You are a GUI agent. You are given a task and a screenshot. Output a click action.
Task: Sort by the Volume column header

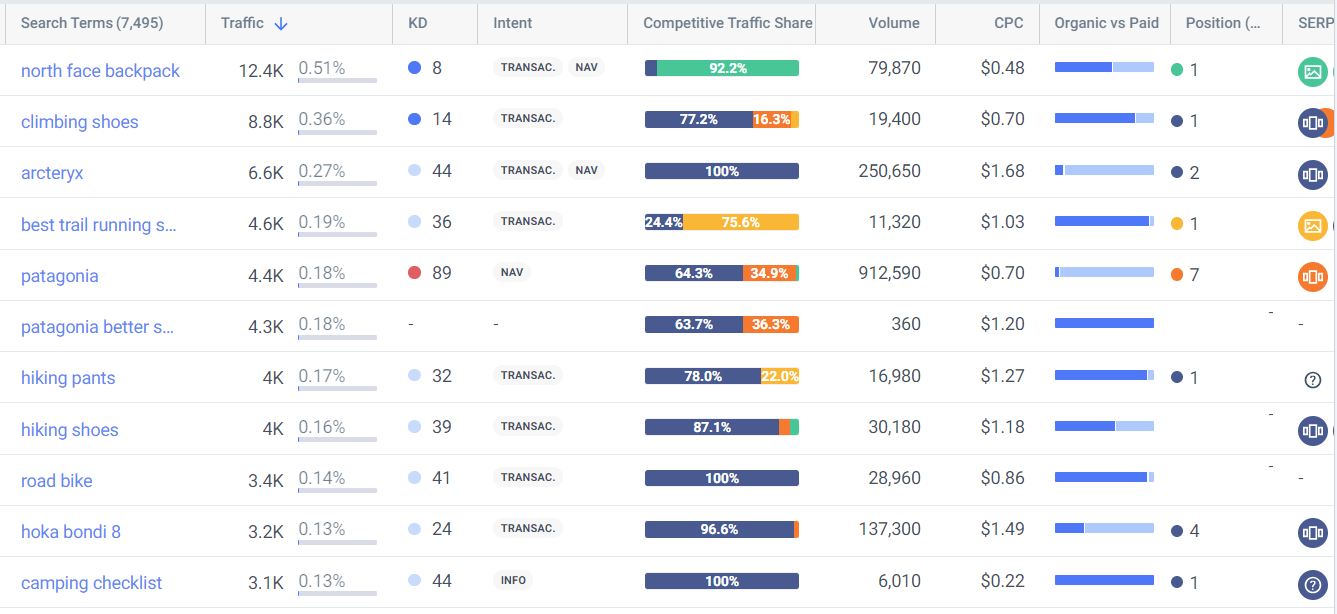(893, 22)
